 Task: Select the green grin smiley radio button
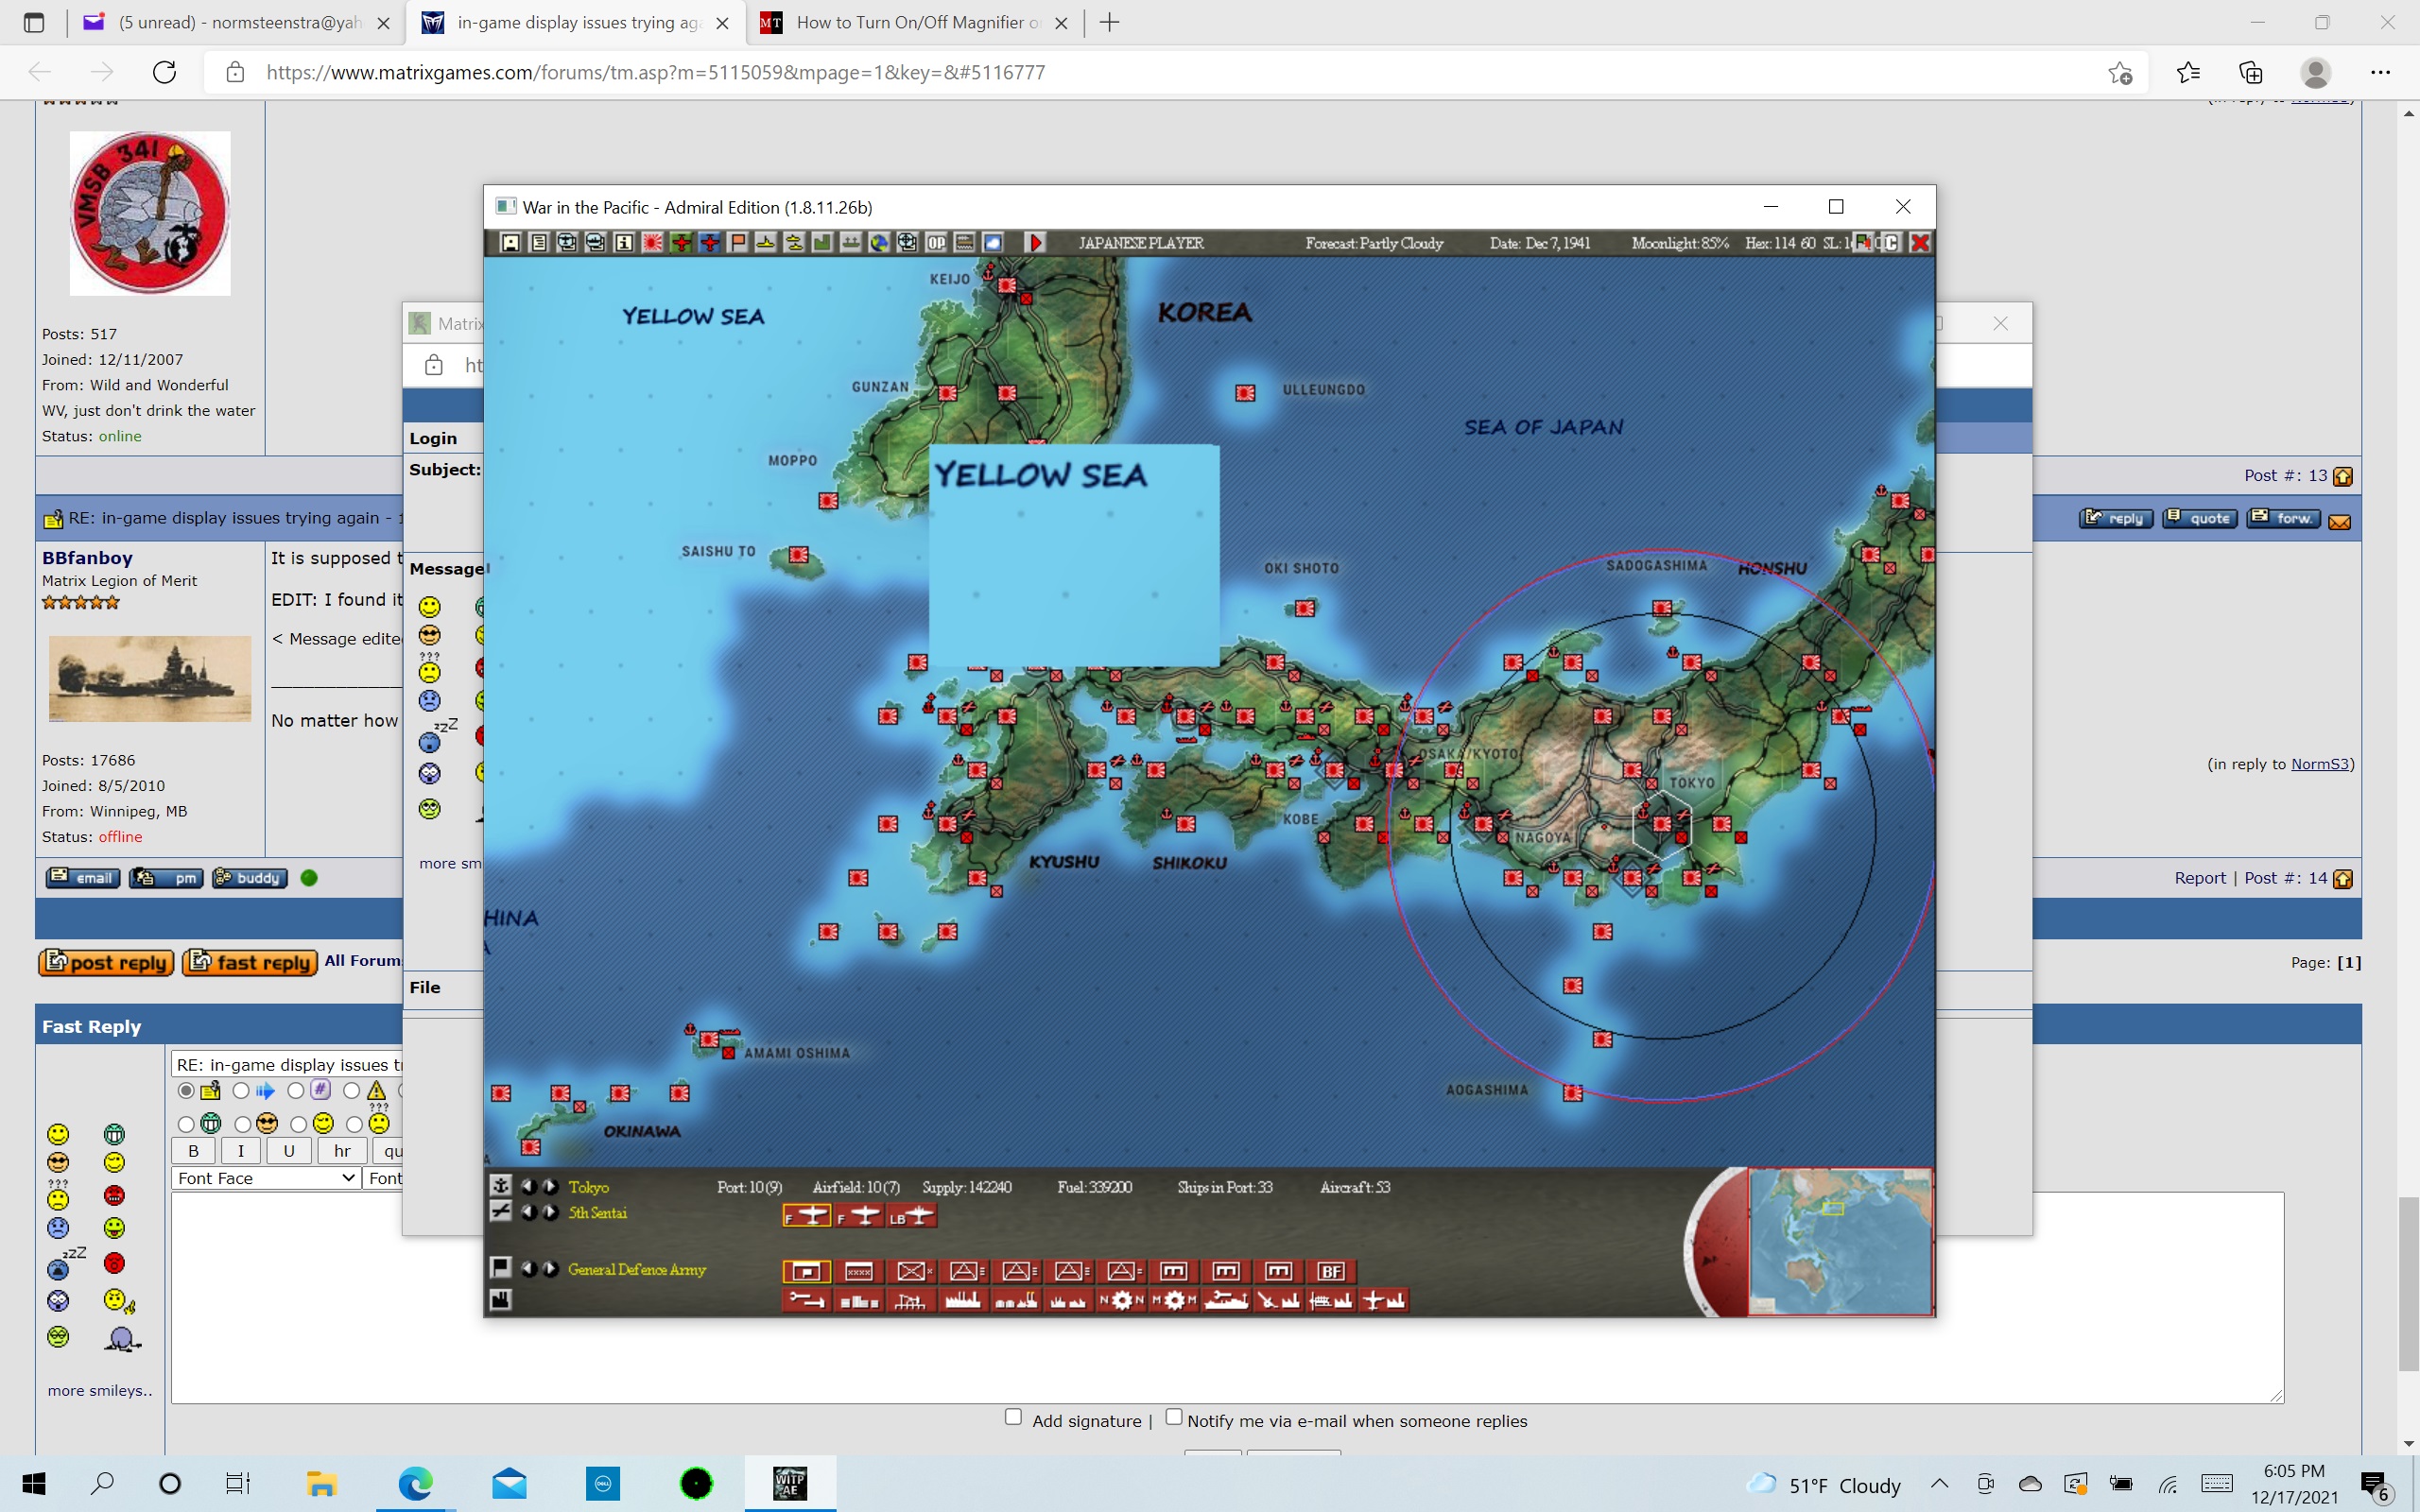(186, 1124)
